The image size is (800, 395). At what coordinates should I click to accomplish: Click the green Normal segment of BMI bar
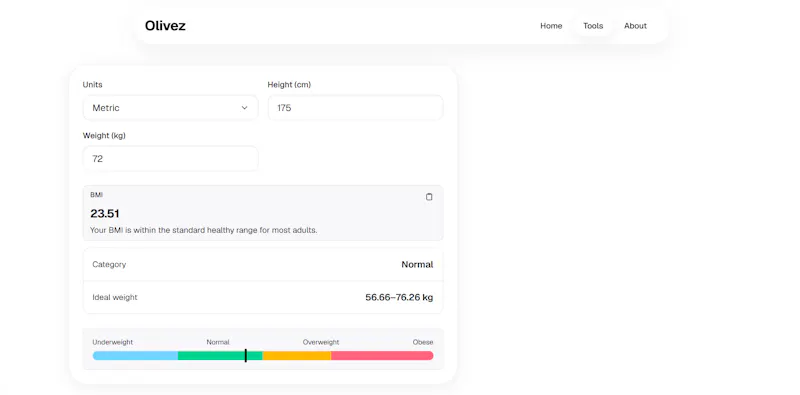pos(220,356)
